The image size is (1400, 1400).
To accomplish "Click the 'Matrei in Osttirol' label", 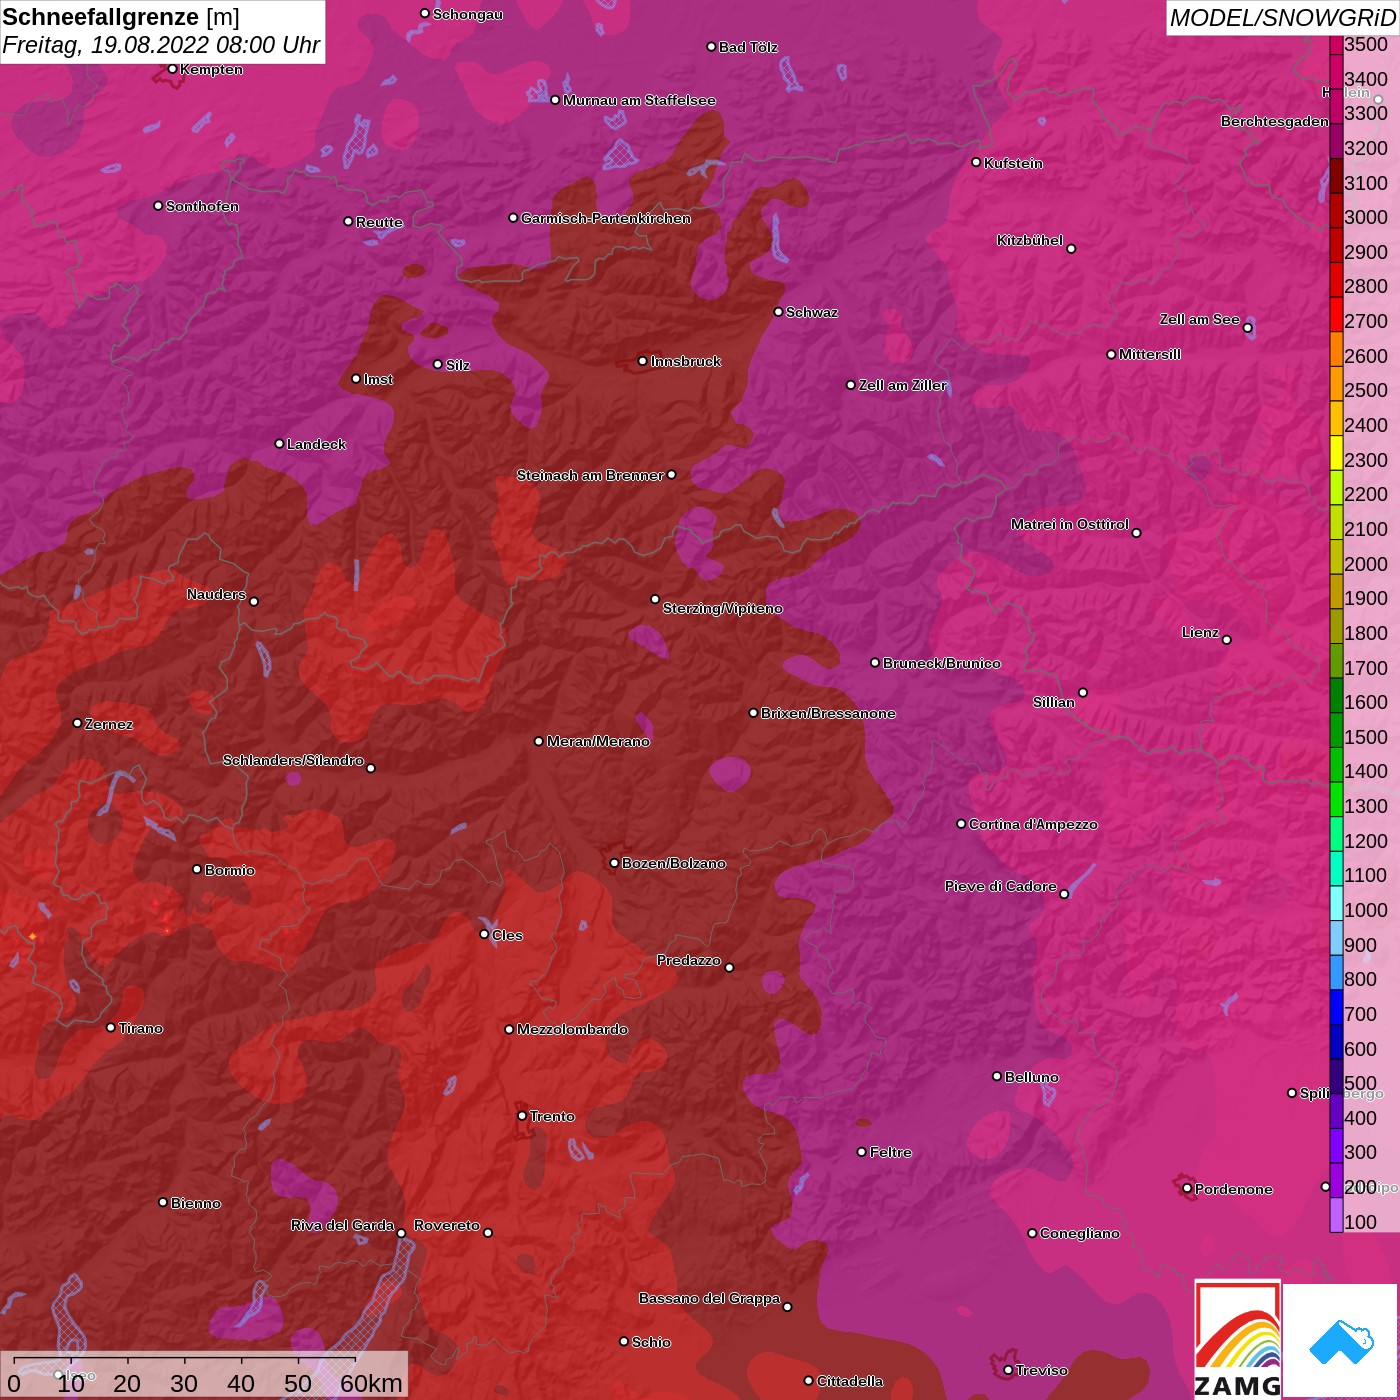I will 1070,524.
